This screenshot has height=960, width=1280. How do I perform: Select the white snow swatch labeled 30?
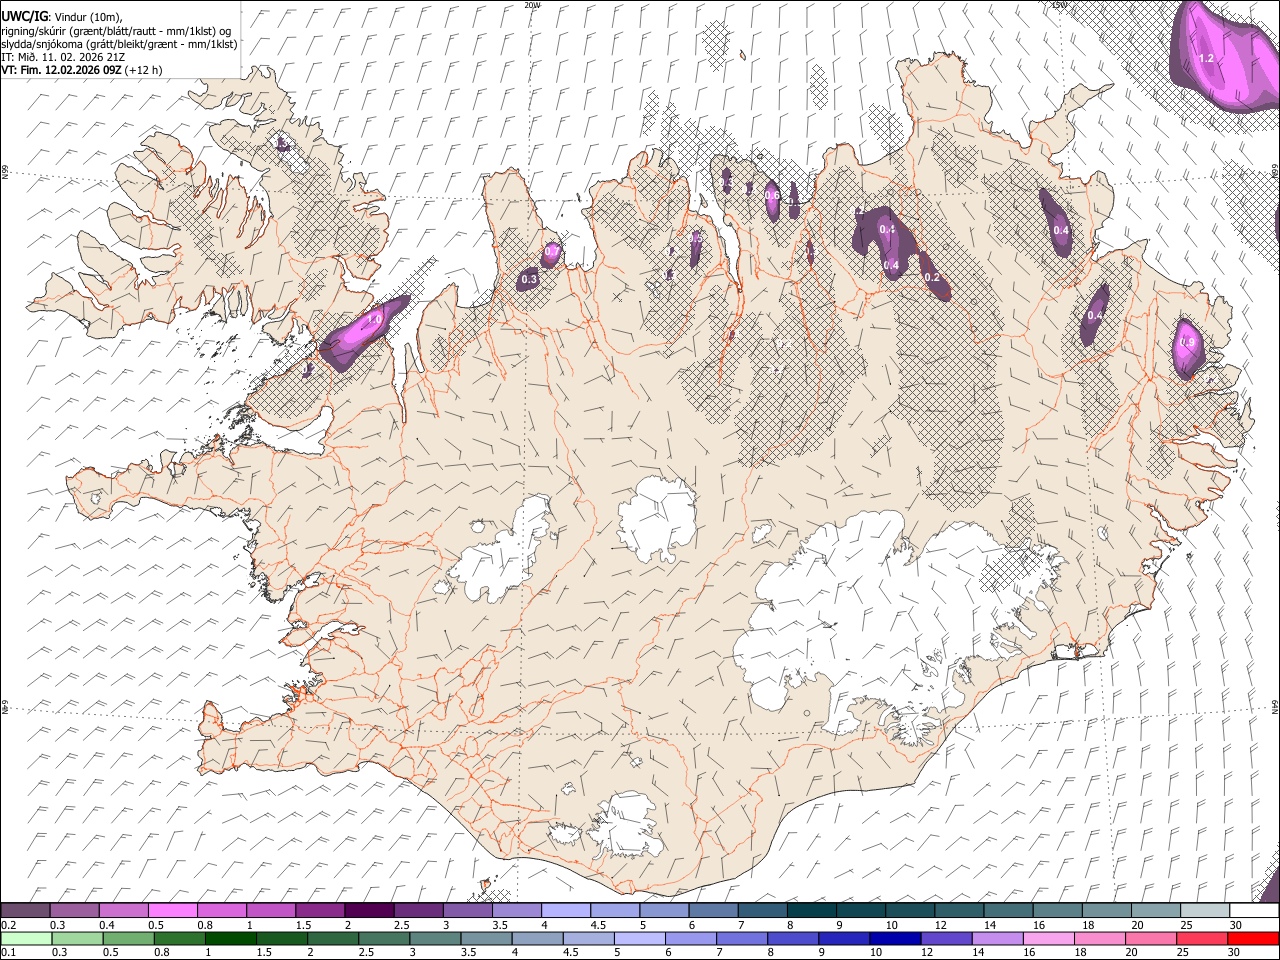click(1254, 911)
